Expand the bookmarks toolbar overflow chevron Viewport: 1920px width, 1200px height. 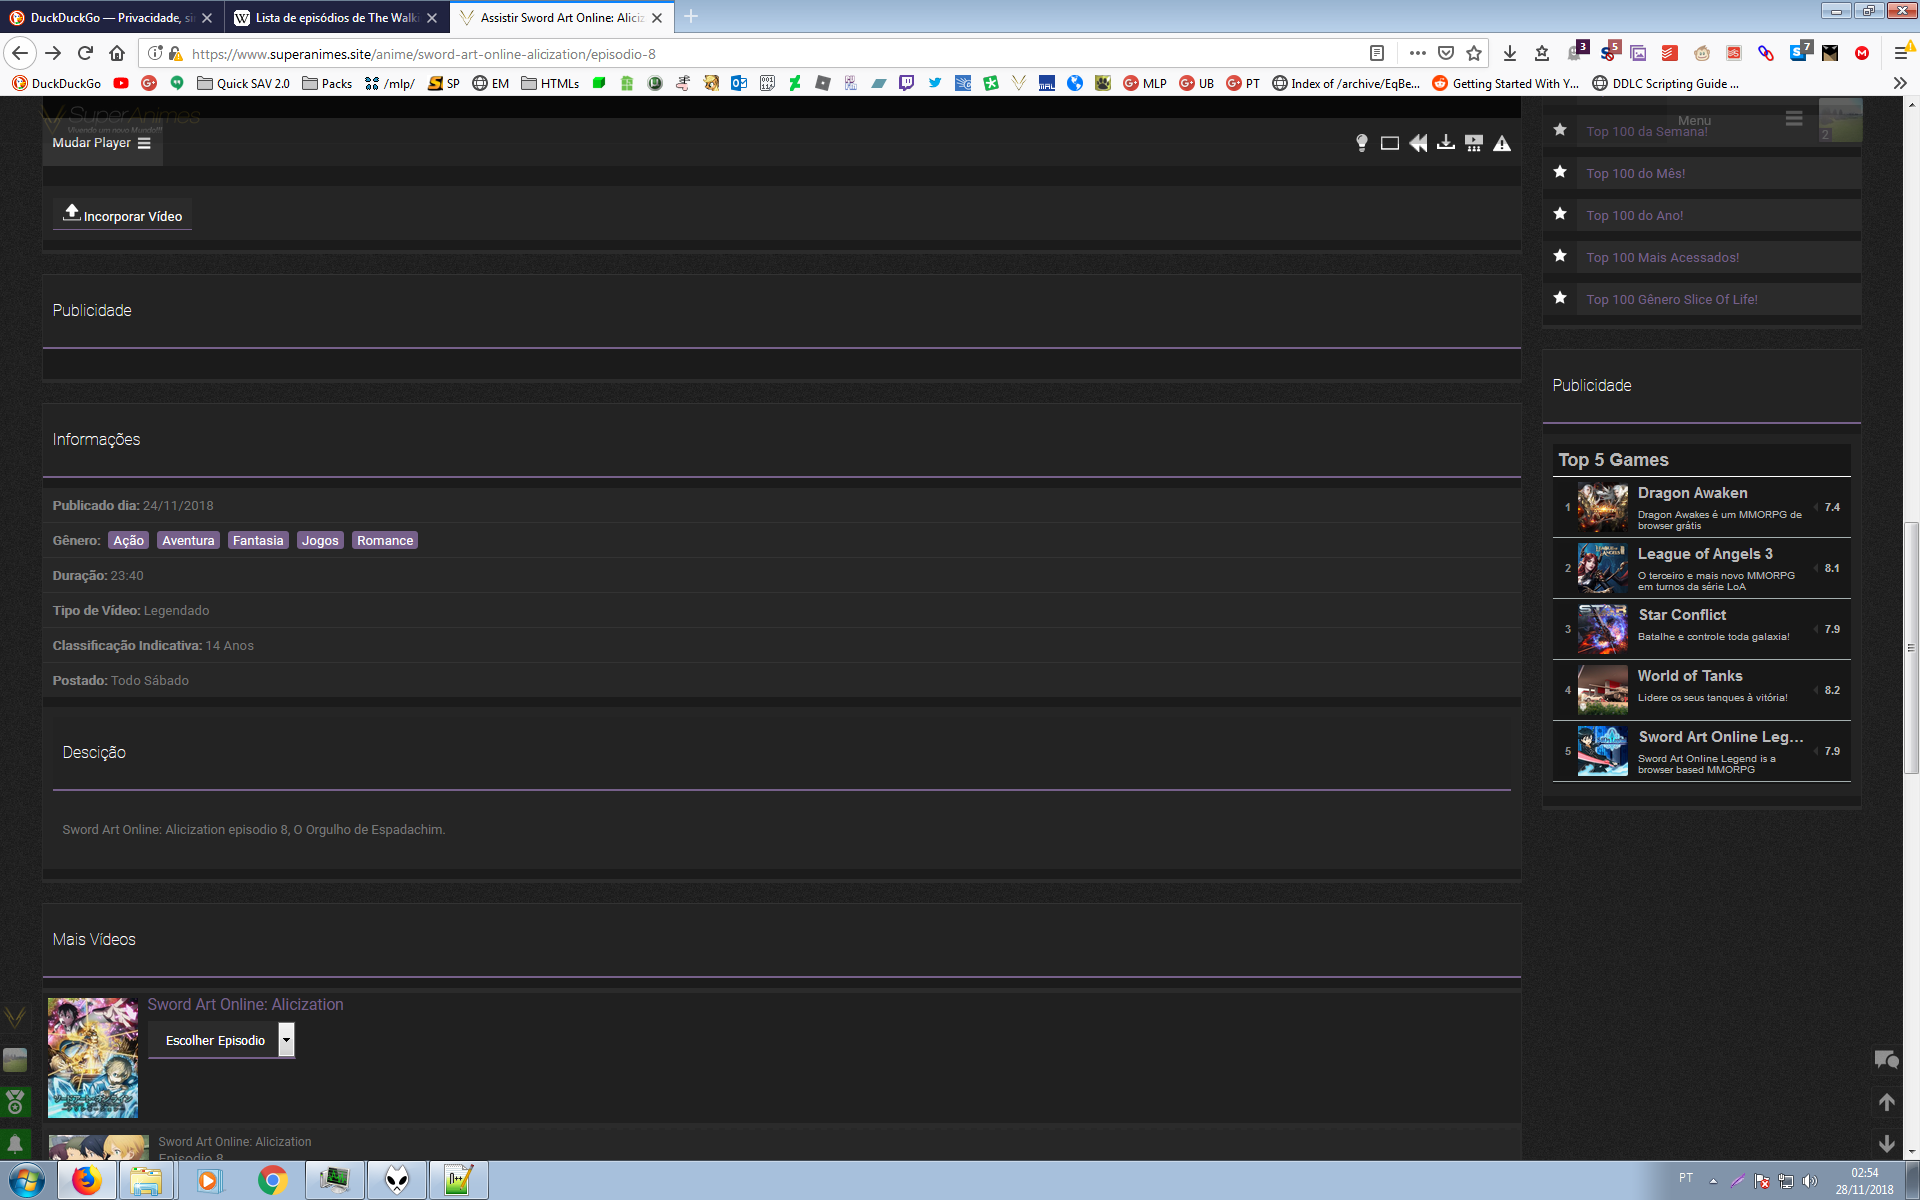click(1899, 83)
